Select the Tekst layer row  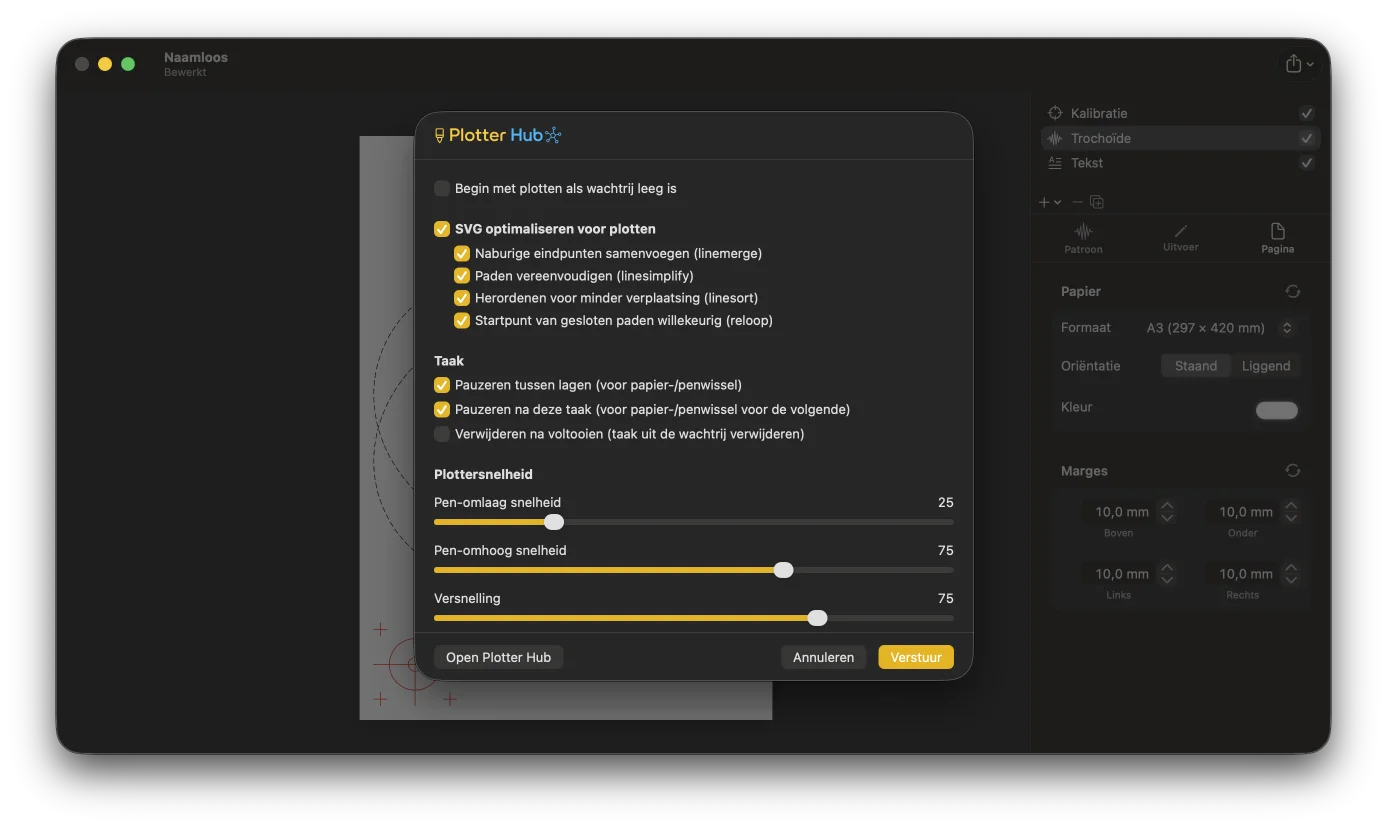(1181, 163)
